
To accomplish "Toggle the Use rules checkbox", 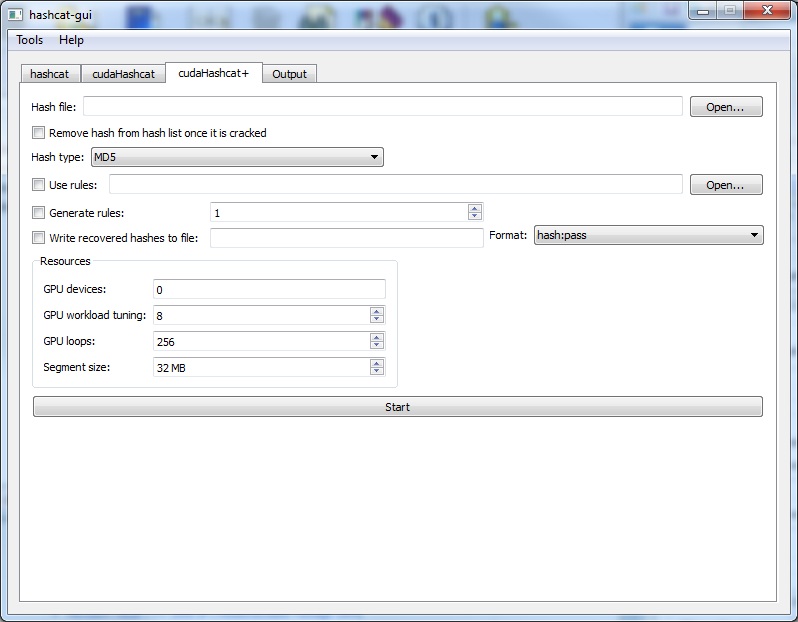I will (38, 184).
